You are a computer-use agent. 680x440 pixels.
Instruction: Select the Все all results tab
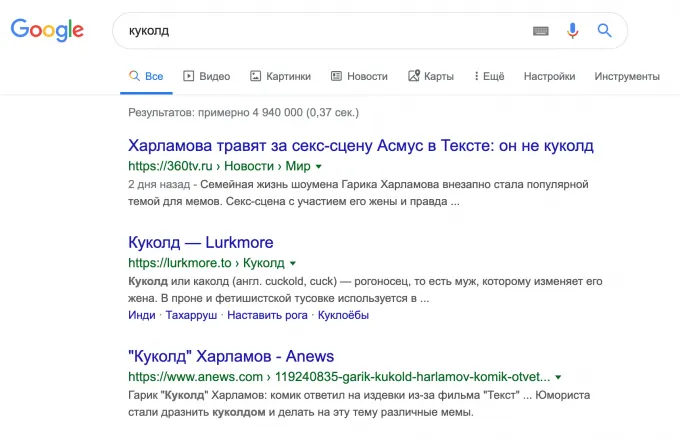click(x=146, y=76)
